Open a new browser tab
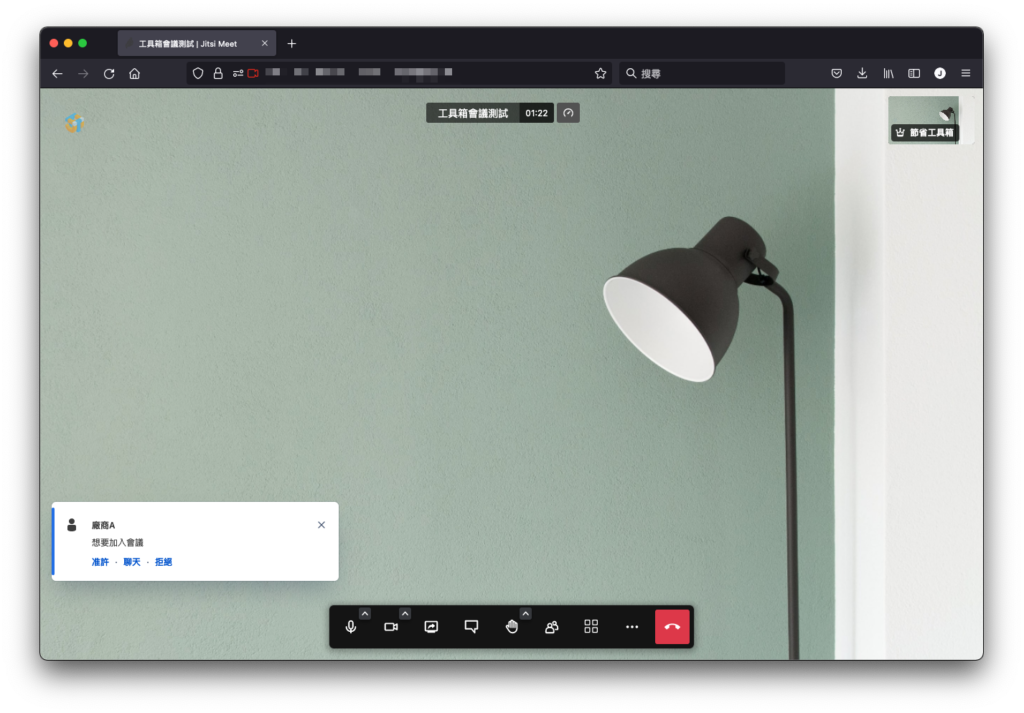 pyautogui.click(x=292, y=44)
